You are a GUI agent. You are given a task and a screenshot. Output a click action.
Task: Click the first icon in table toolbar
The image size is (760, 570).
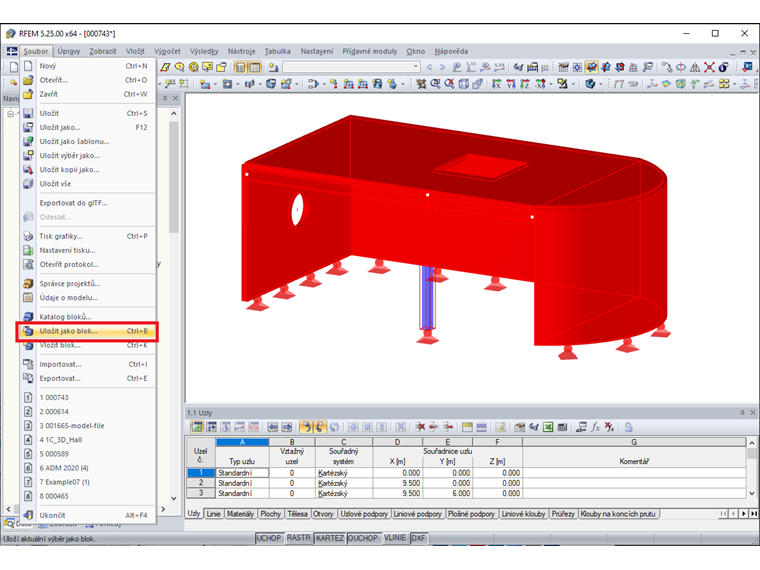pos(197,427)
